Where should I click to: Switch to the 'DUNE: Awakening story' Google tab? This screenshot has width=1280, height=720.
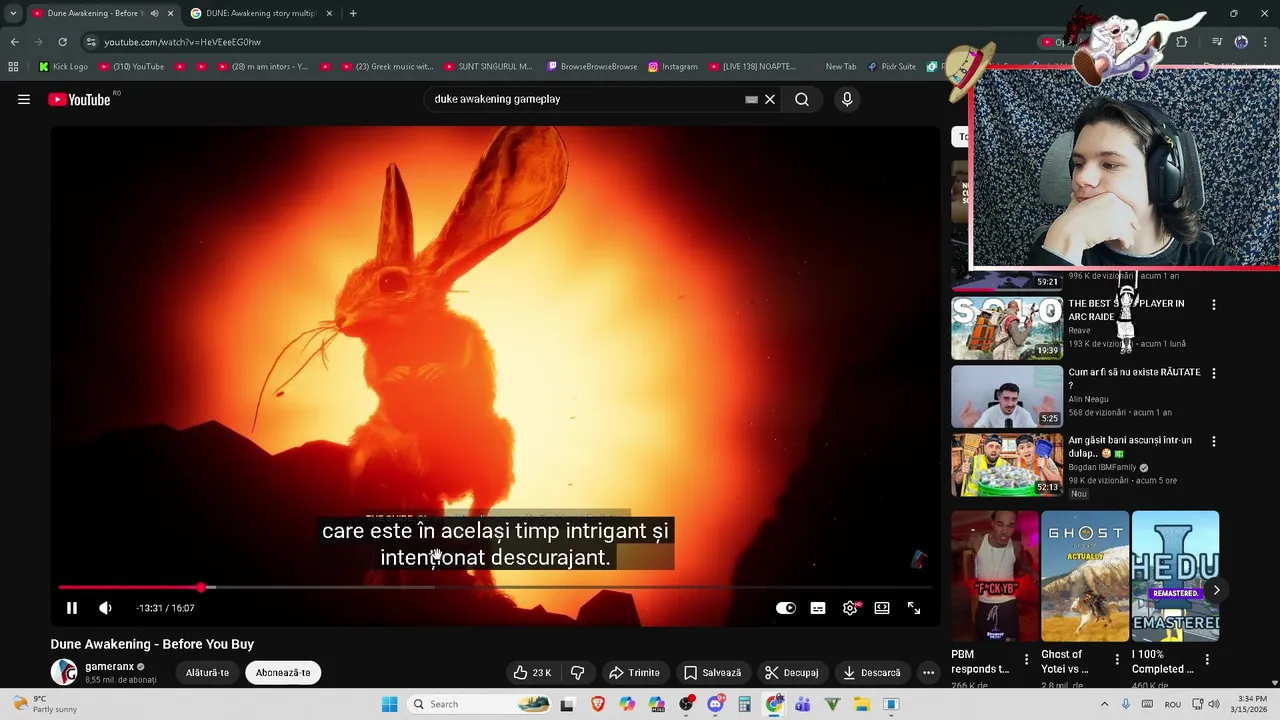(x=260, y=13)
